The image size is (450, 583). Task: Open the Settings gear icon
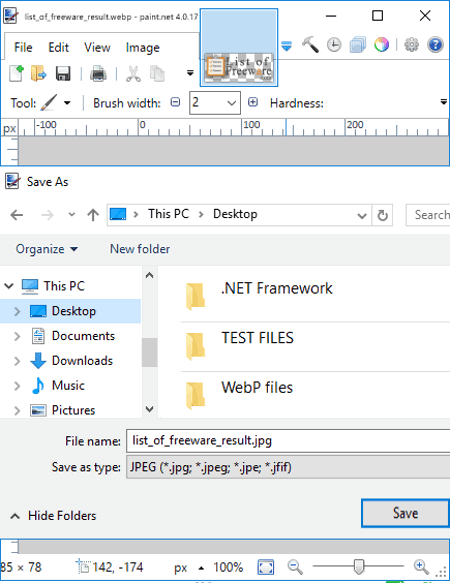(411, 45)
